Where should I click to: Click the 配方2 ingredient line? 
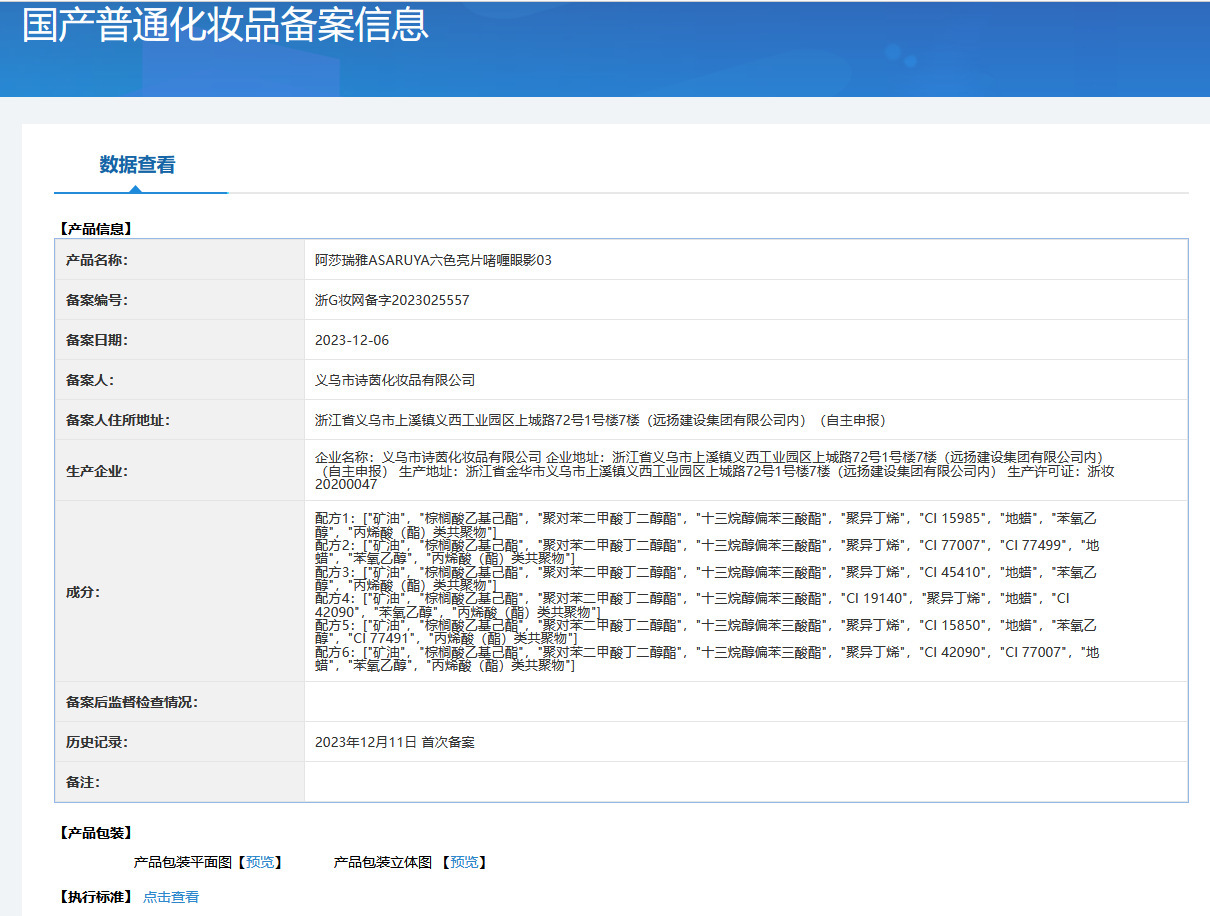click(707, 552)
